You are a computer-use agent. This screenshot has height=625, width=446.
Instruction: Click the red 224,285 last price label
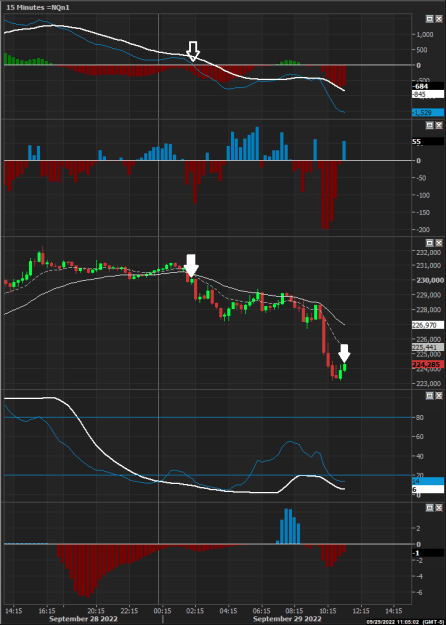pyautogui.click(x=428, y=364)
